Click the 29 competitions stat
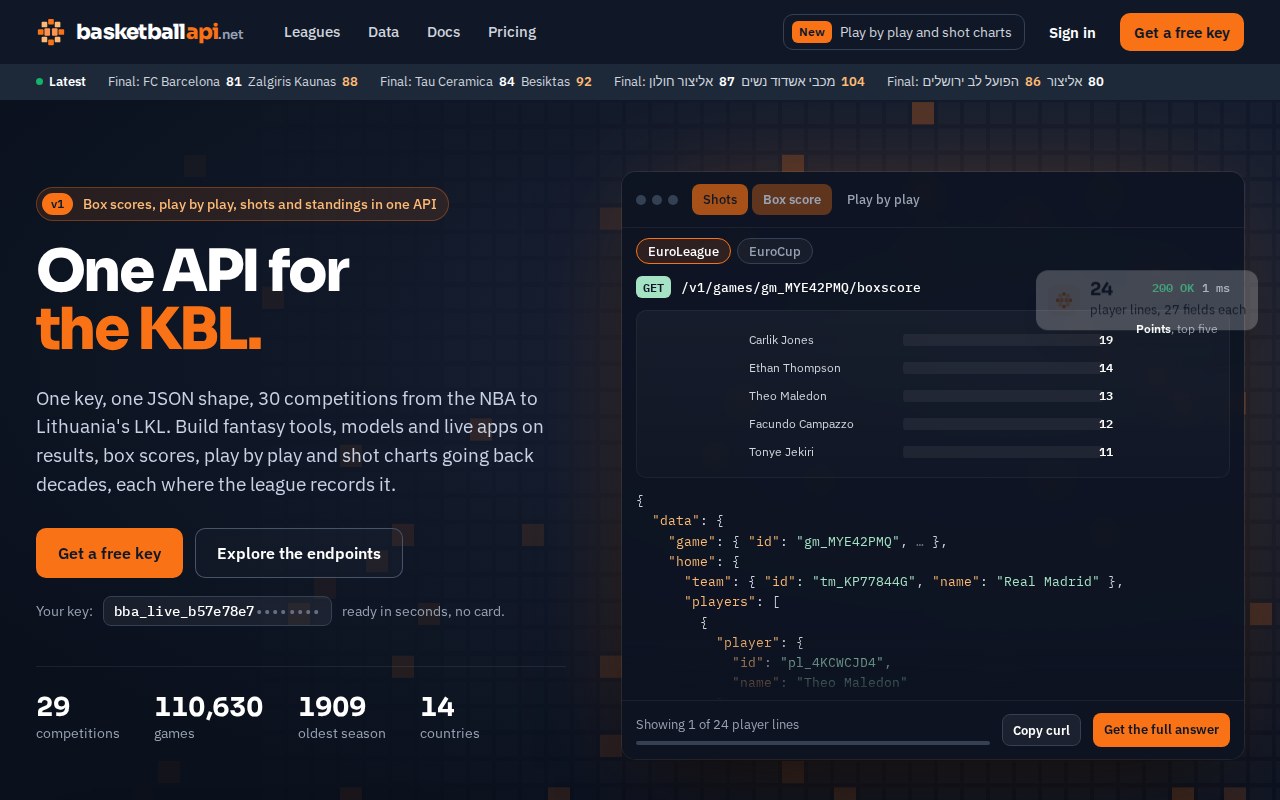 (78, 717)
